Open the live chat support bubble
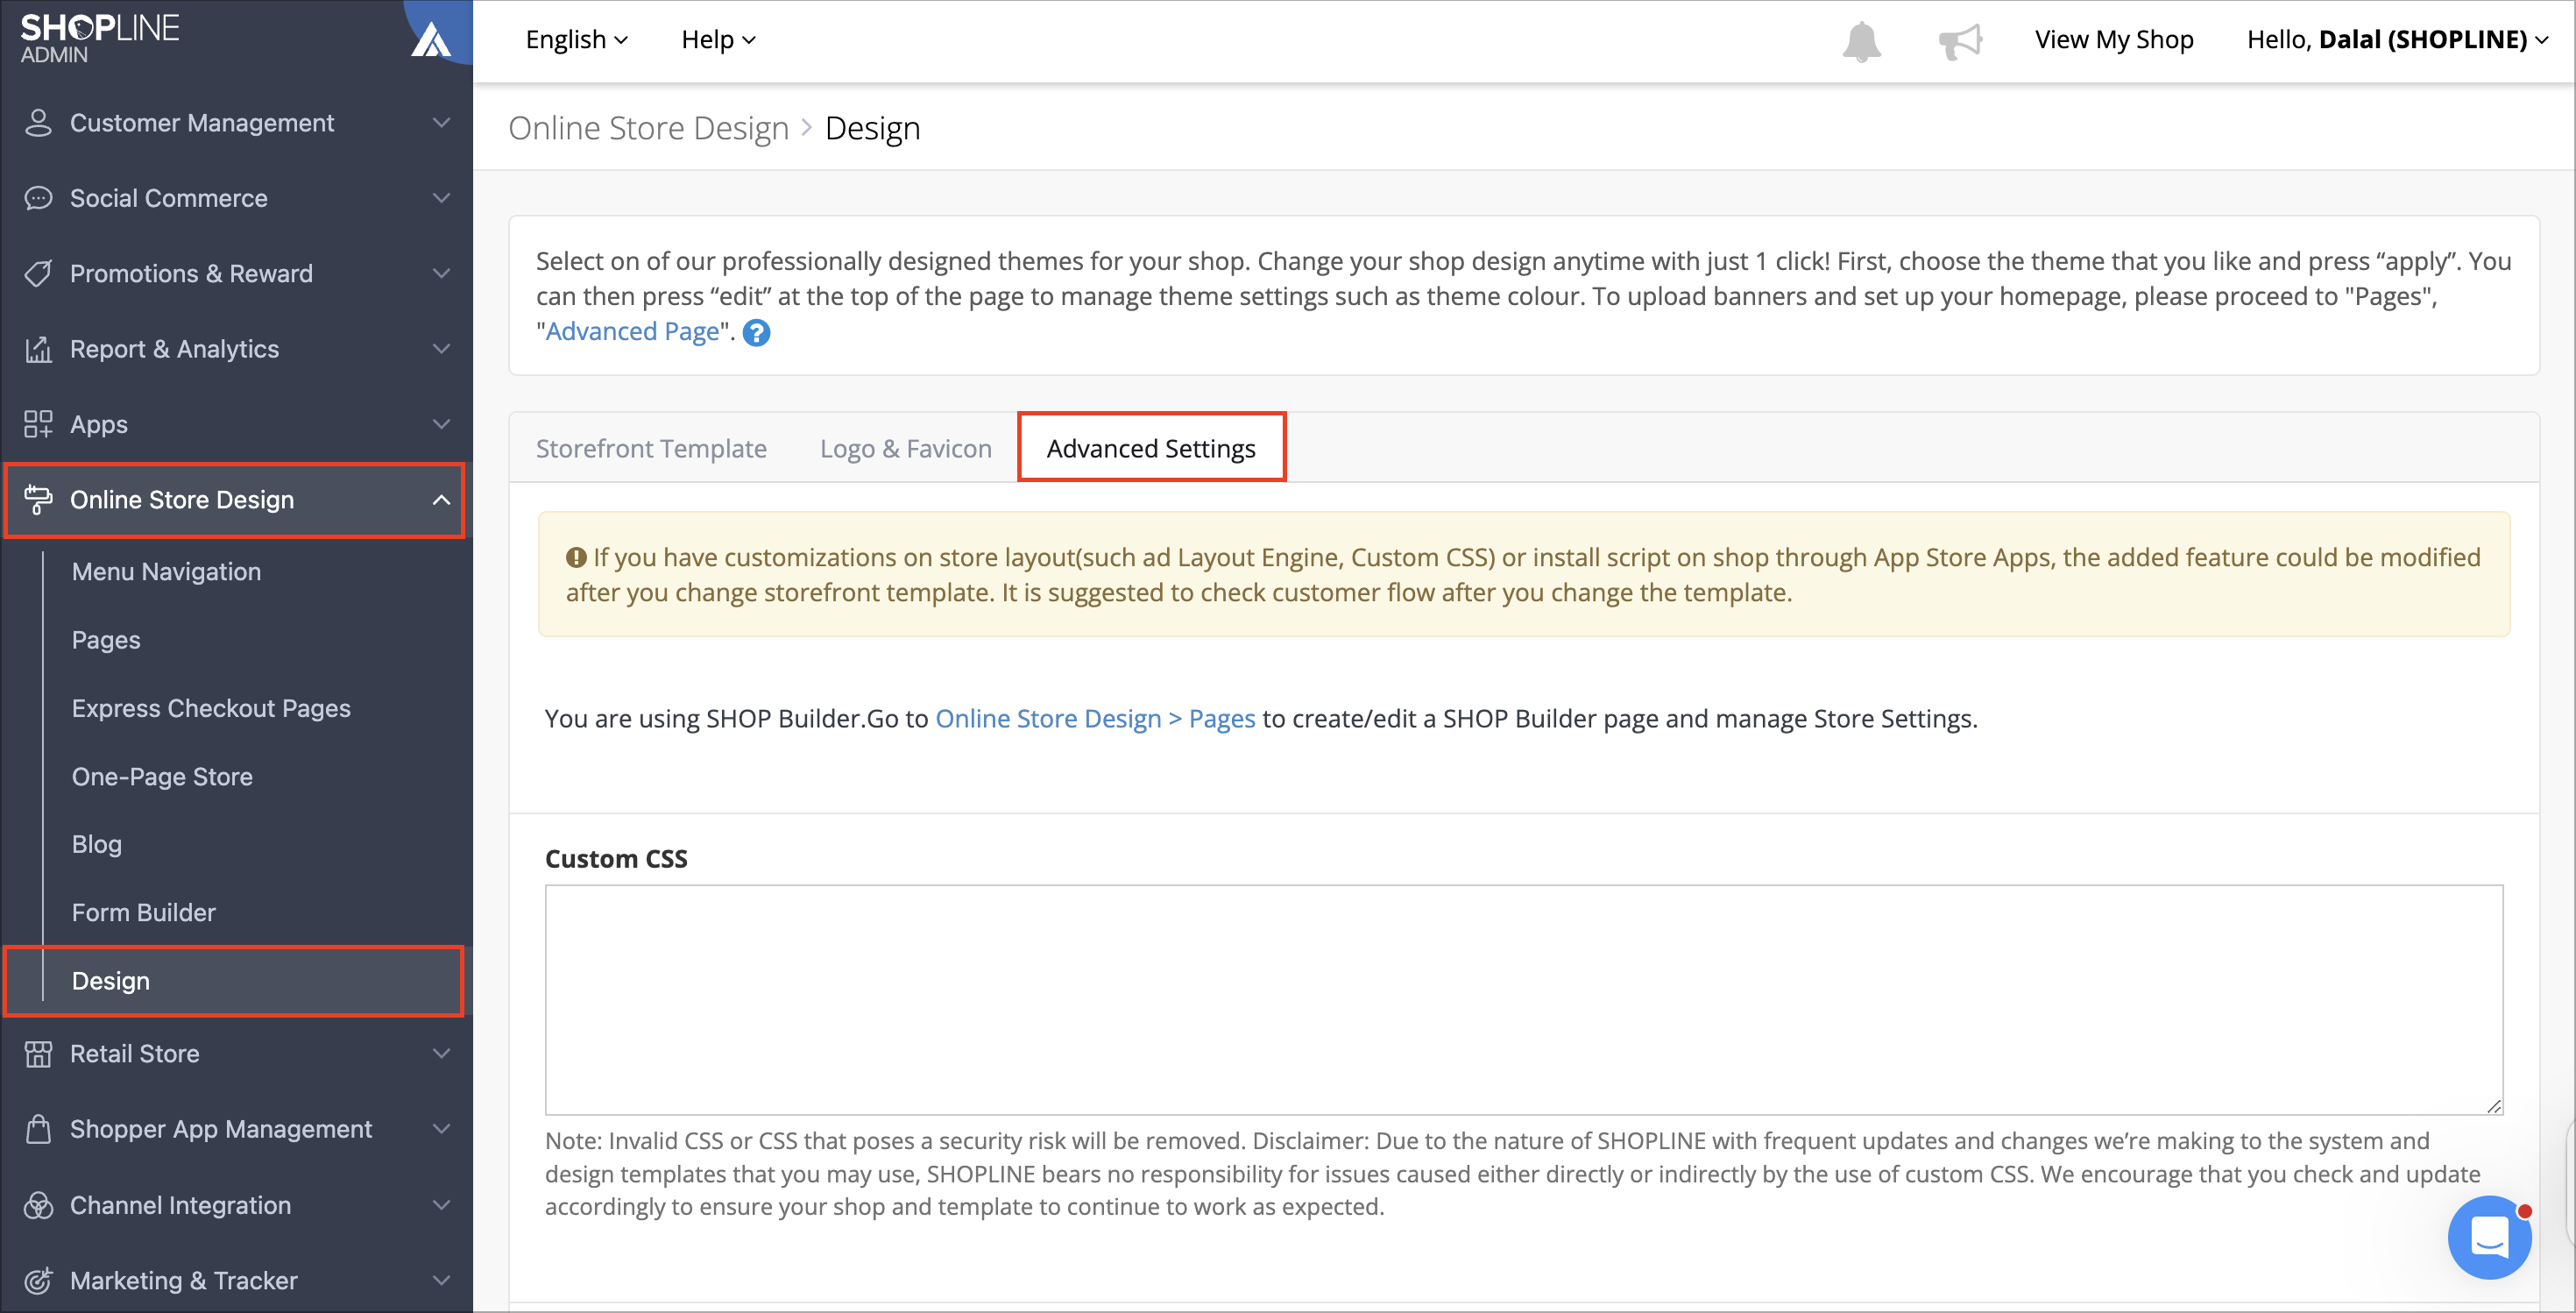Screen dimensions: 2576x1313 click(2489, 1237)
